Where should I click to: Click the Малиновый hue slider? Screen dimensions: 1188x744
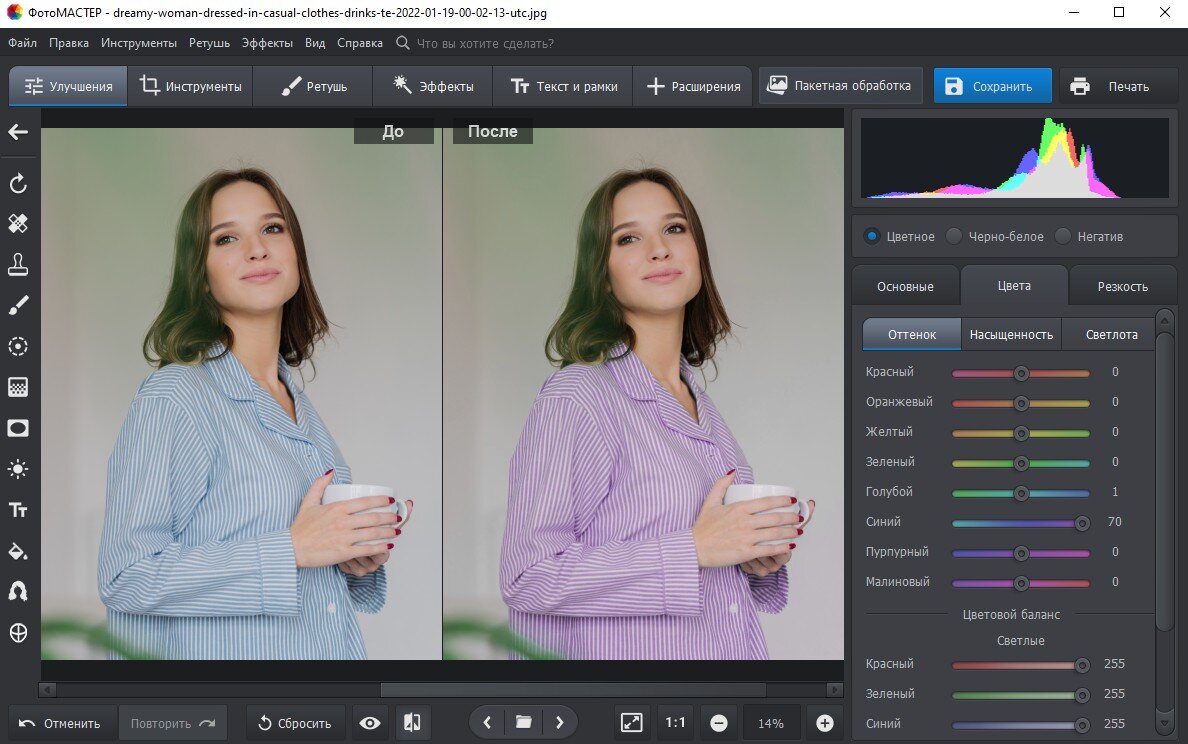(x=1021, y=583)
